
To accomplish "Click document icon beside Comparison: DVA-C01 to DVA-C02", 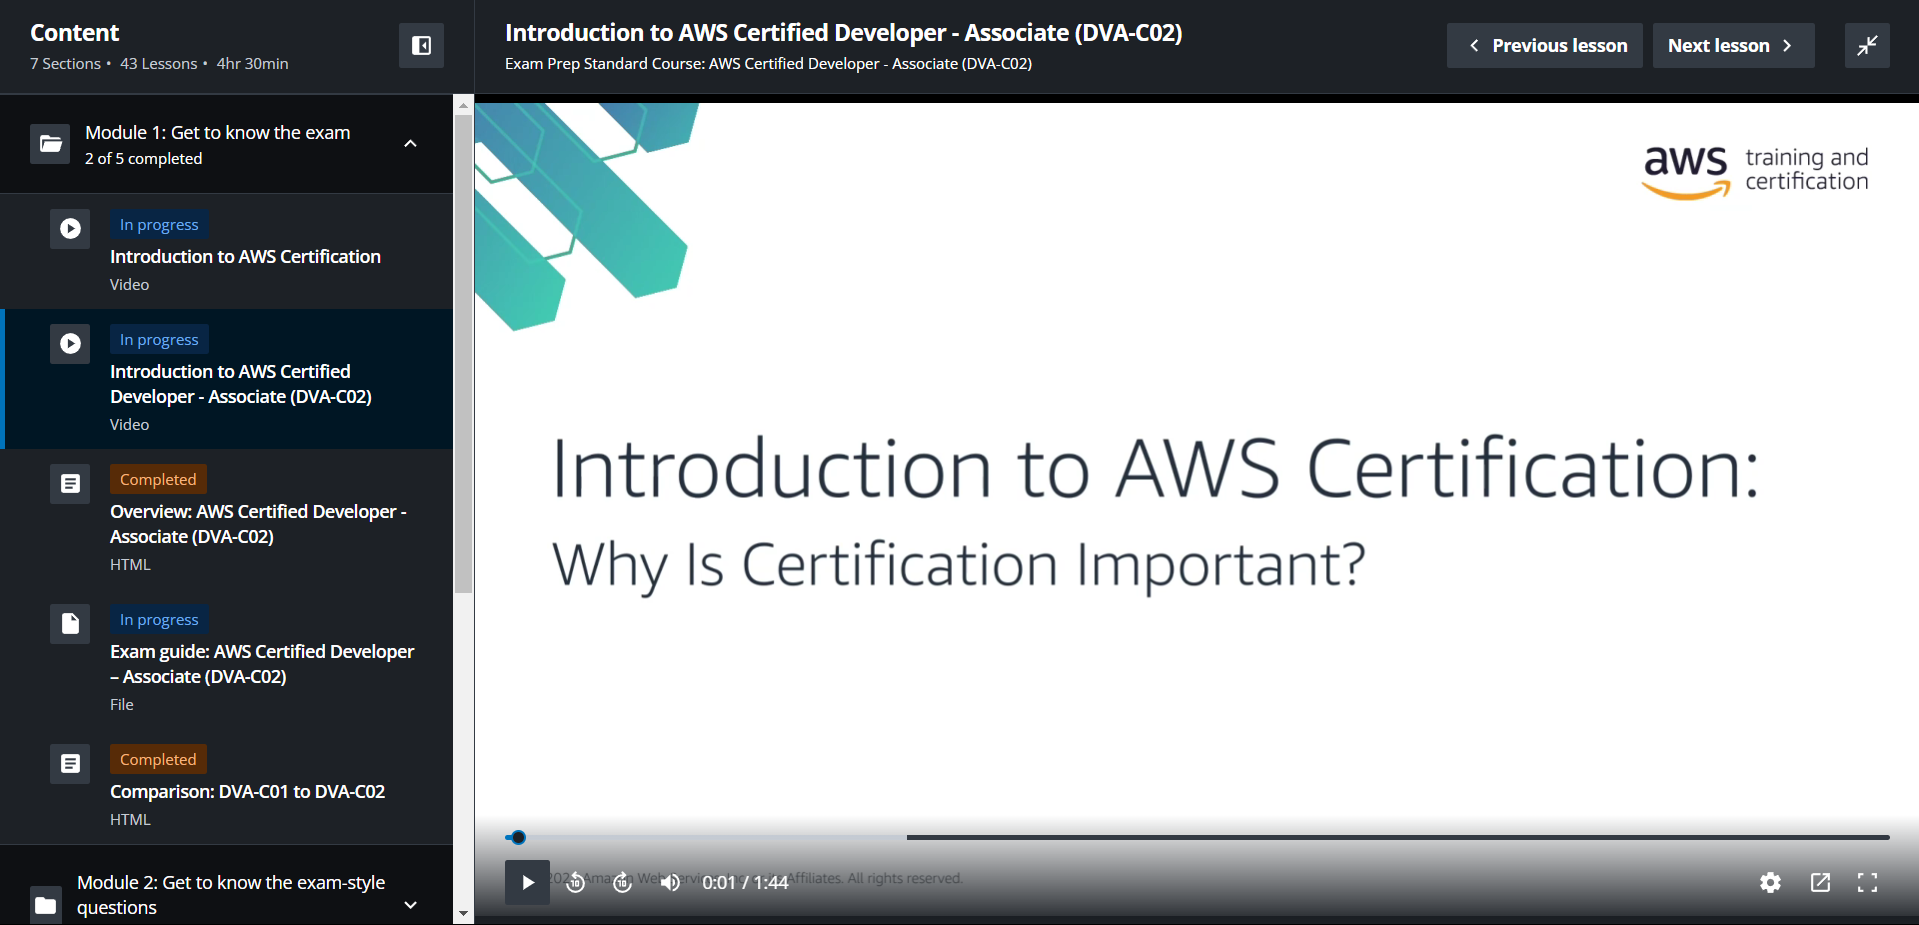I will point(70,764).
